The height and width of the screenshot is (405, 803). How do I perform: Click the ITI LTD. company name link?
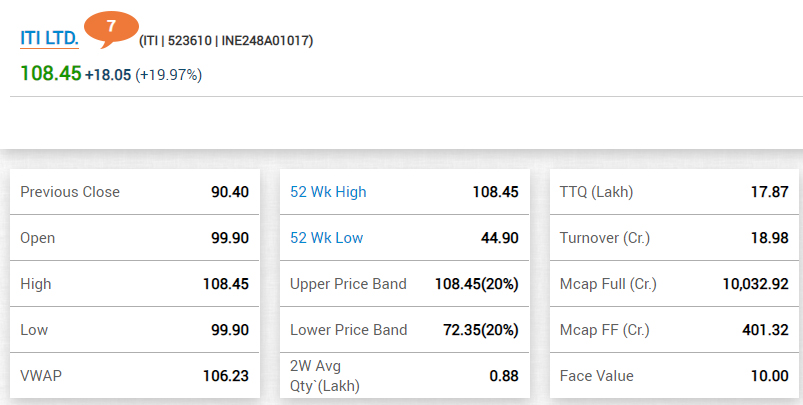[49, 39]
